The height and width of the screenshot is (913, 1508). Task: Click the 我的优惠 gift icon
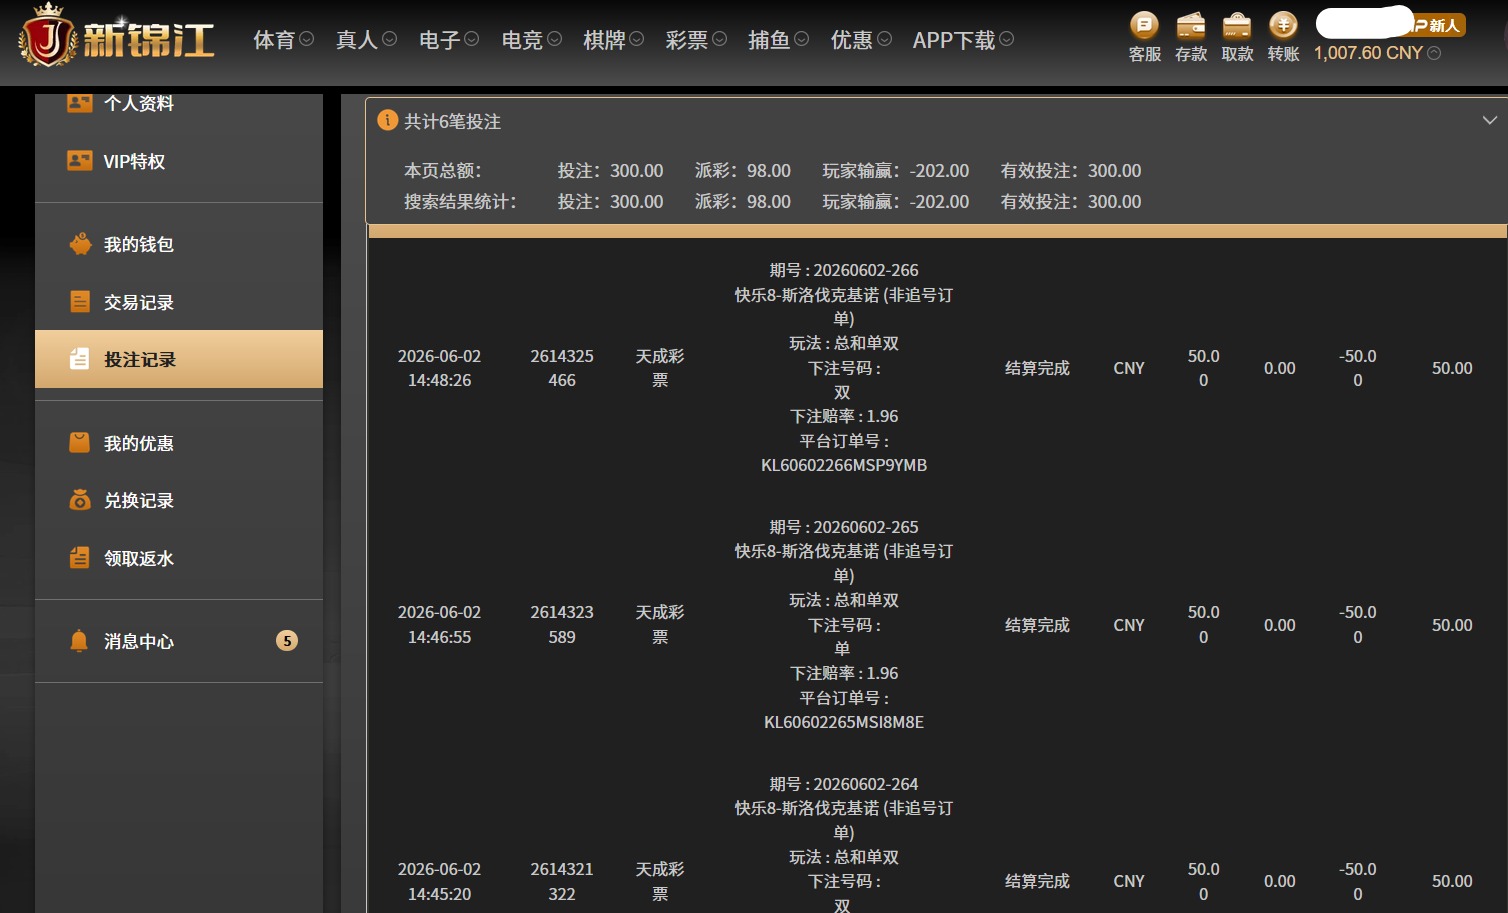(79, 442)
